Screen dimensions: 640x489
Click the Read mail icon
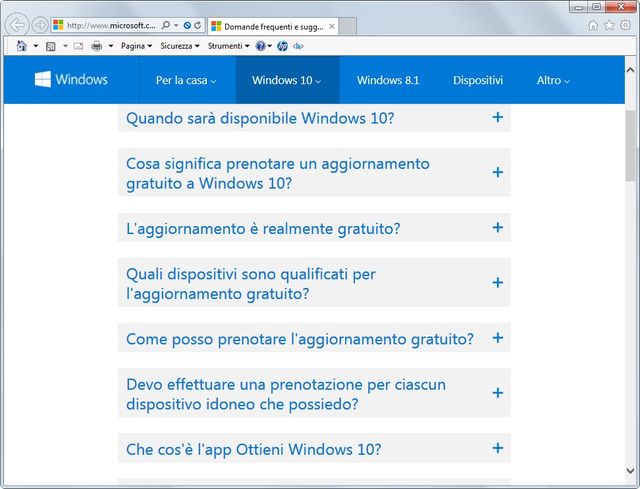coord(78,46)
